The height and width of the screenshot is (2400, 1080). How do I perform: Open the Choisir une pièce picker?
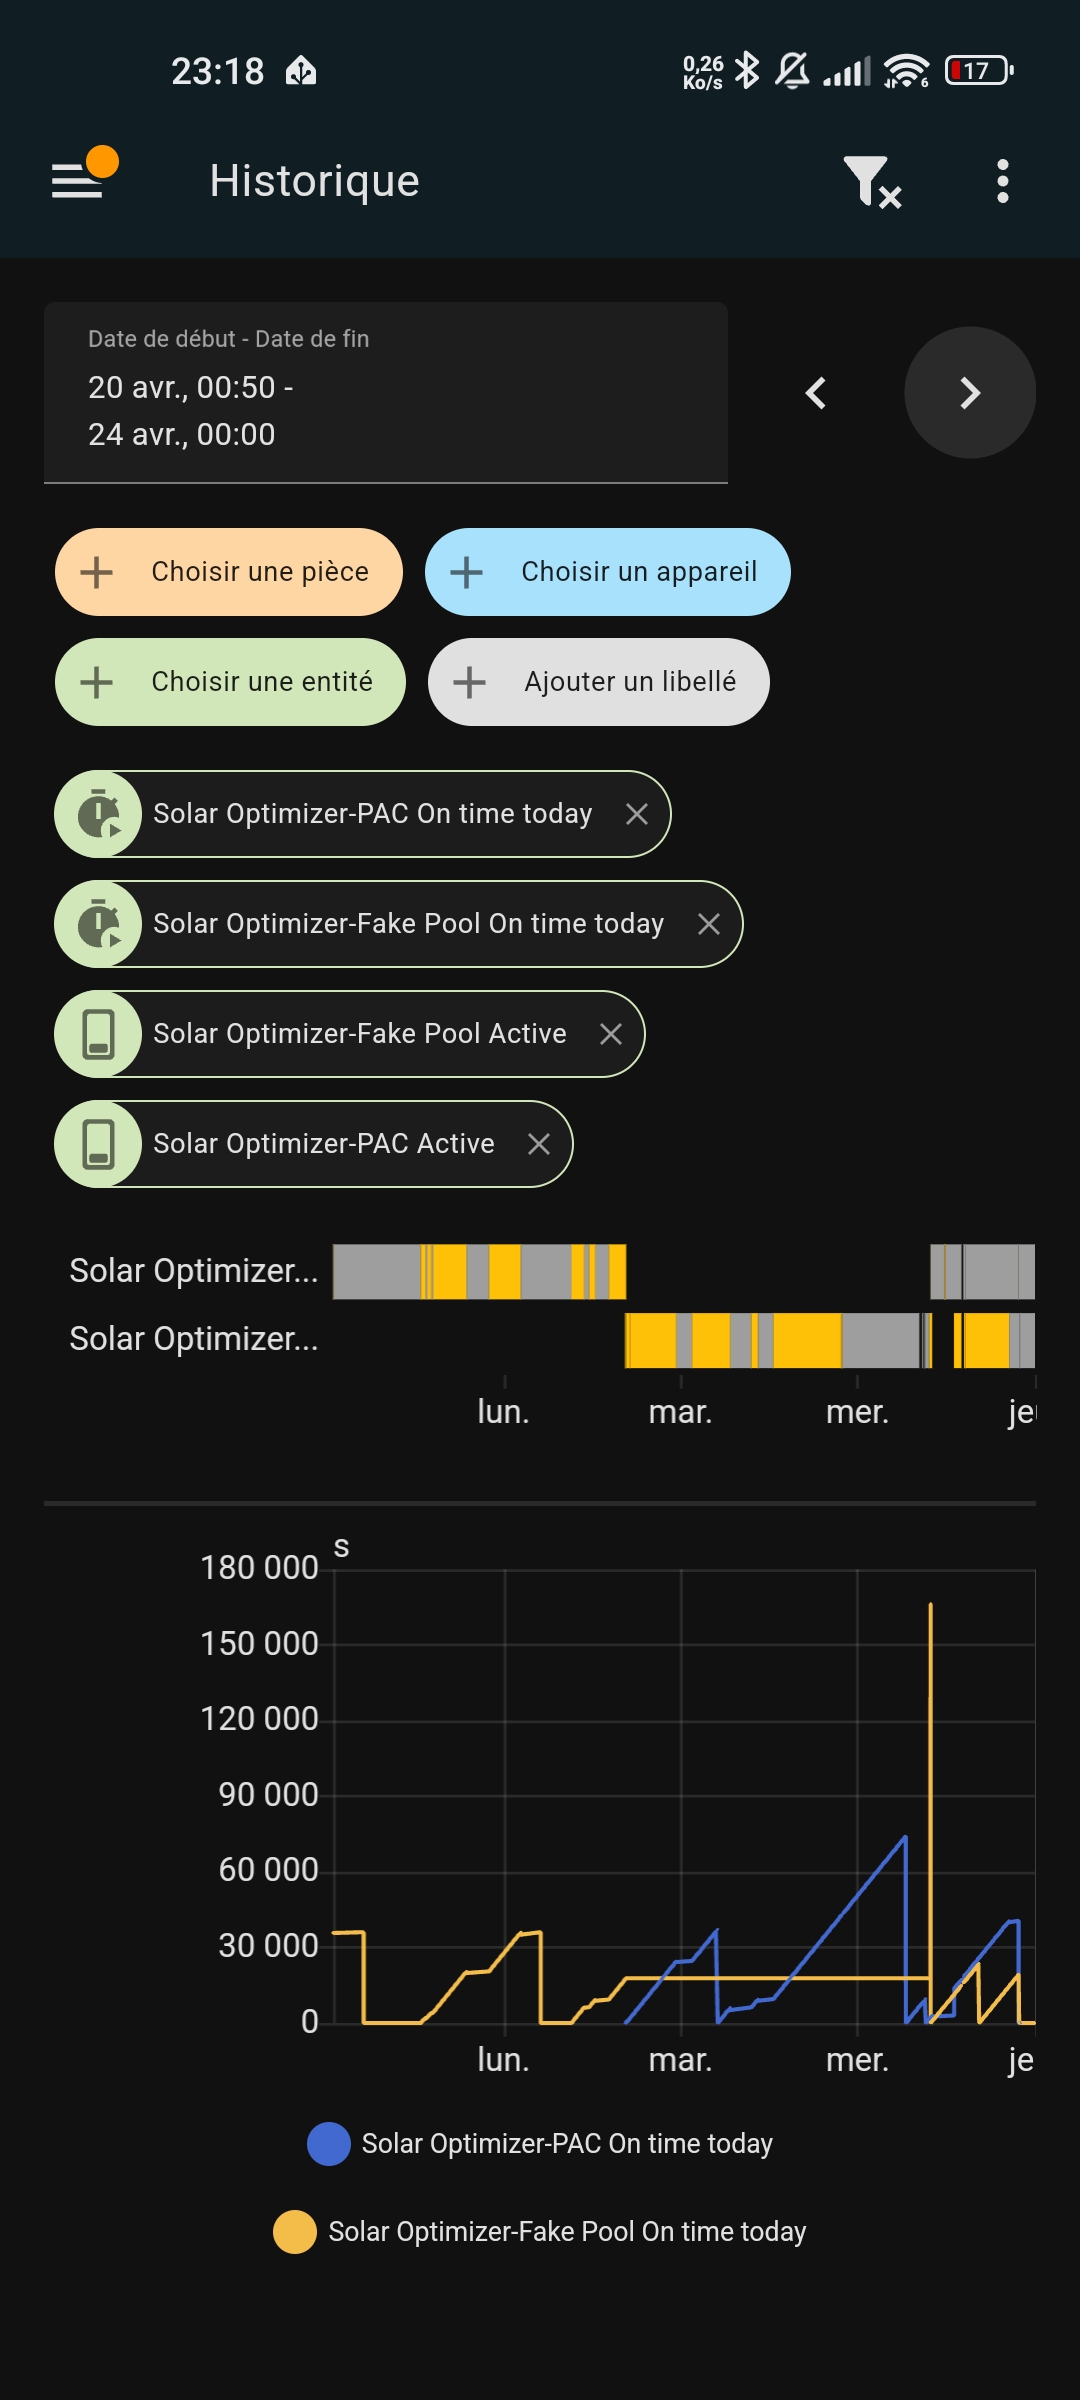229,572
